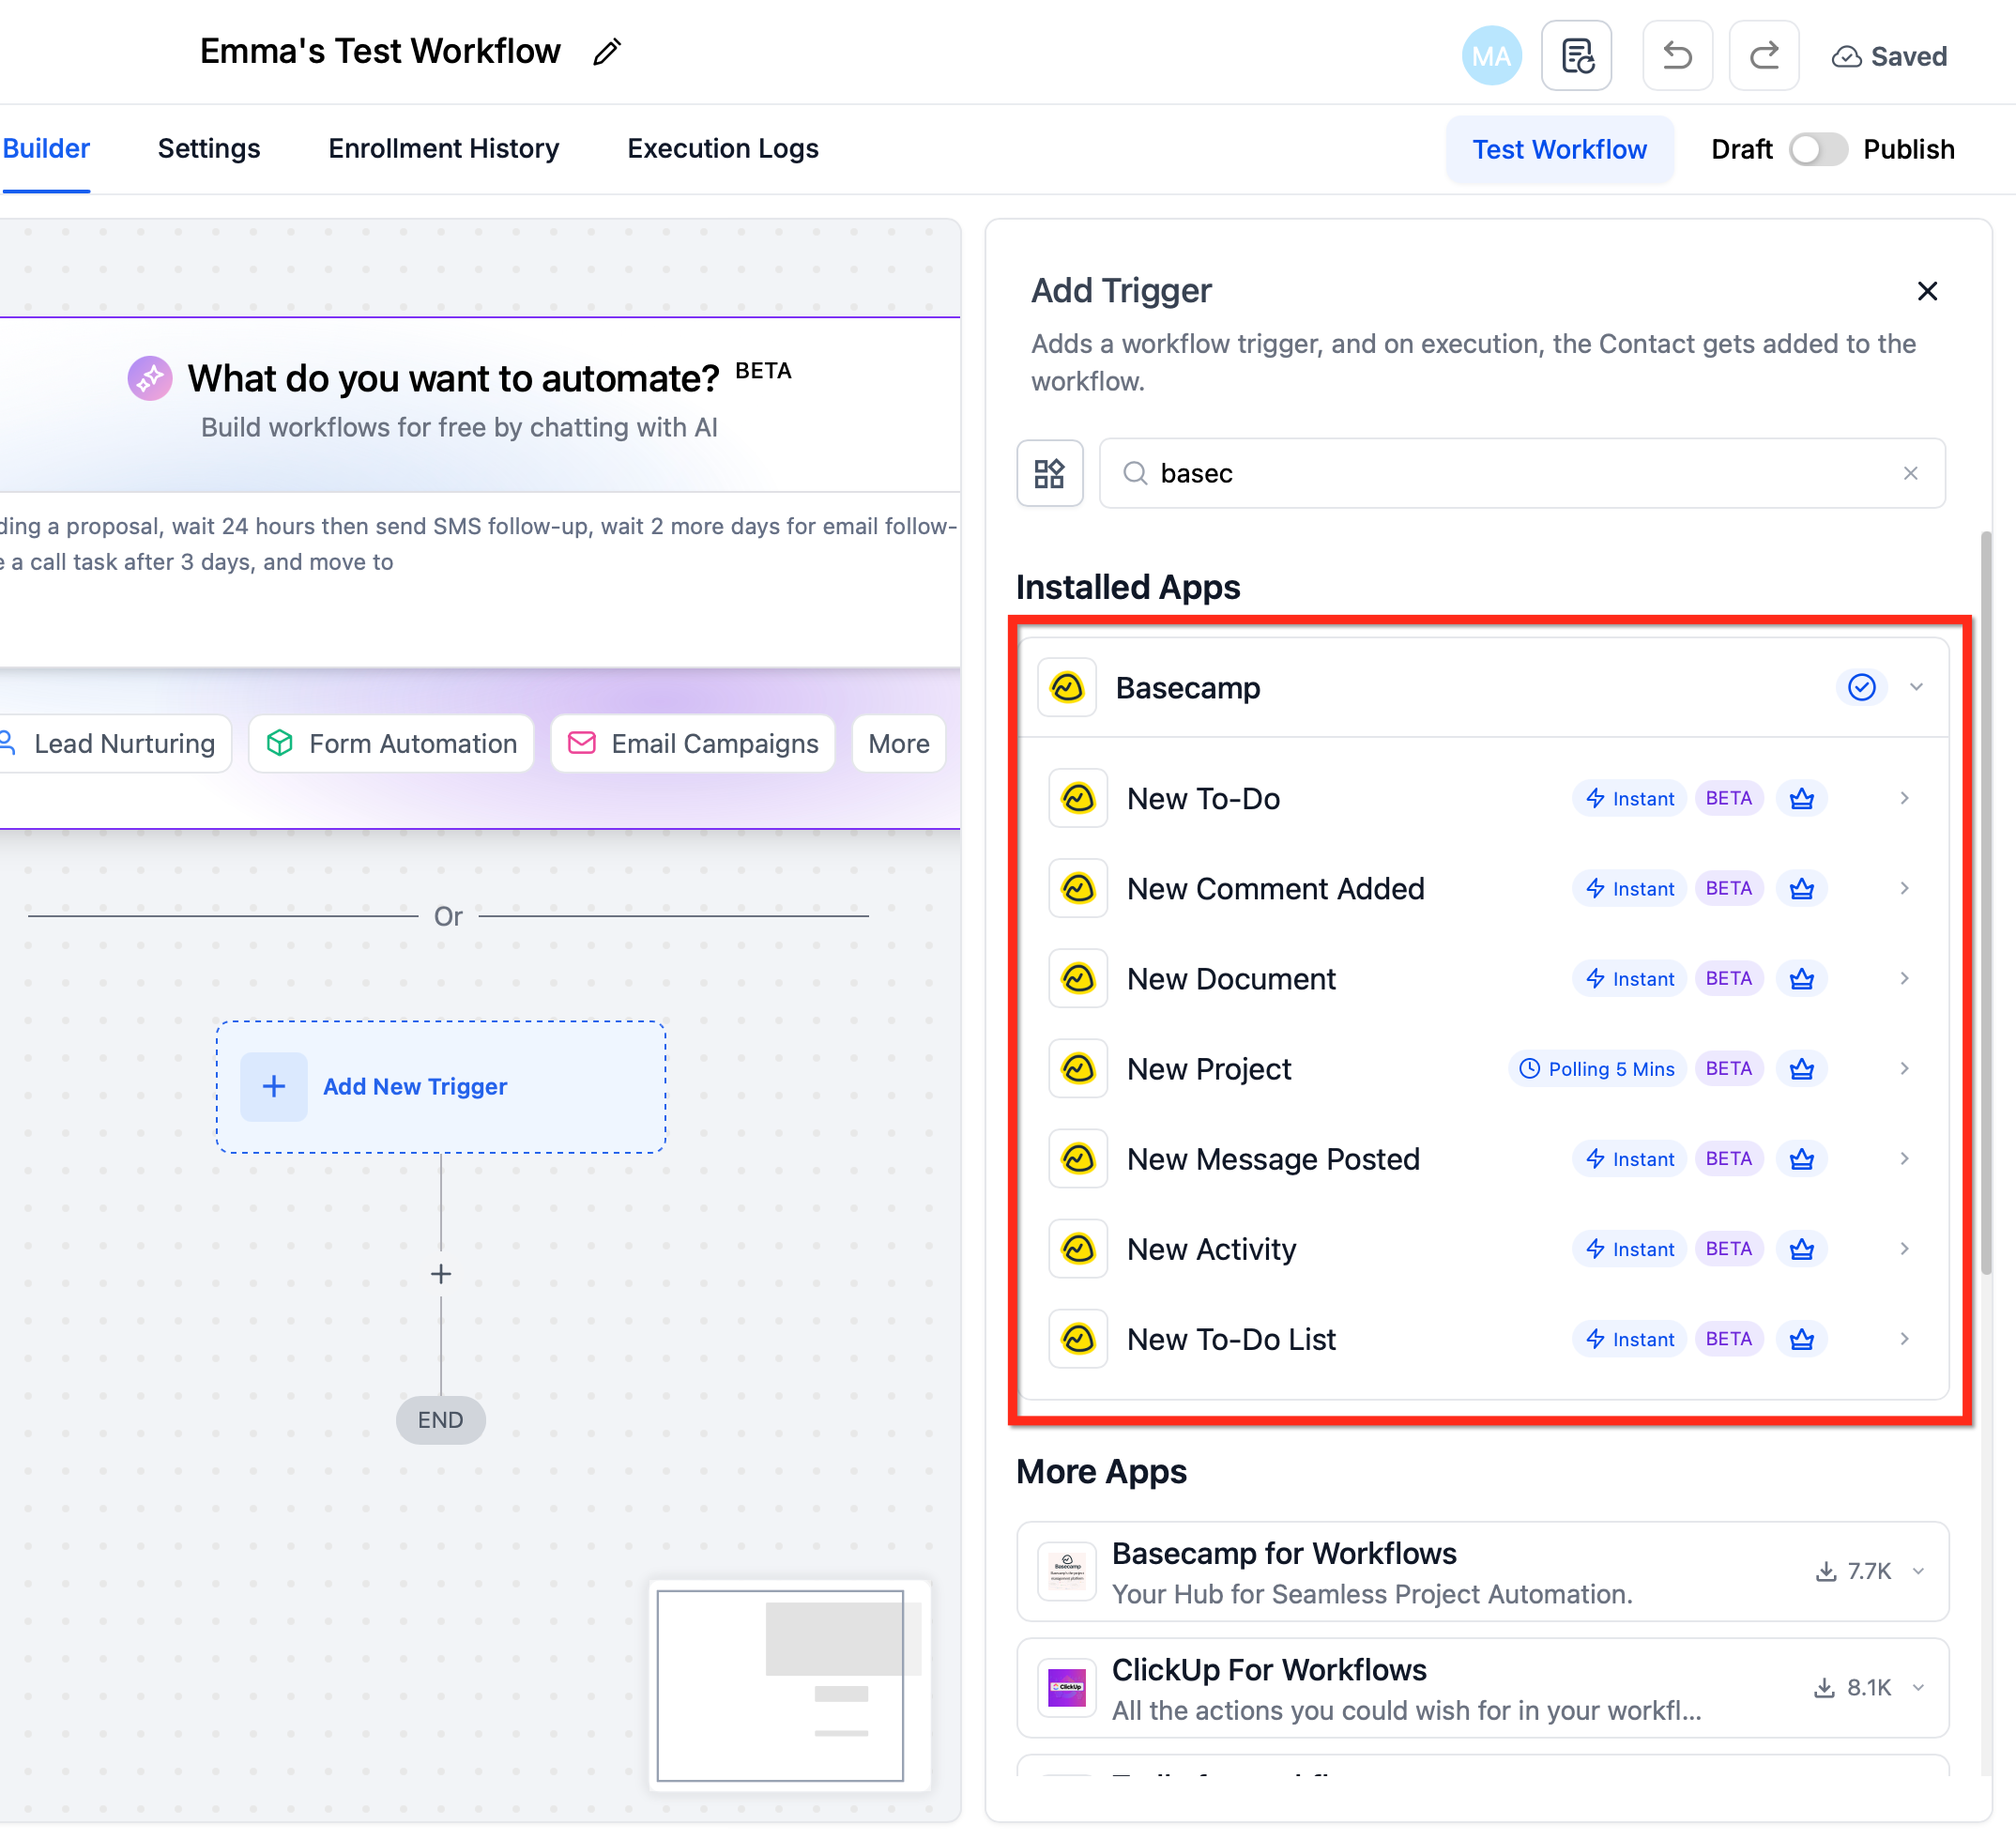
Task: Click the pencil icon to rename workflow
Action: pyautogui.click(x=606, y=52)
